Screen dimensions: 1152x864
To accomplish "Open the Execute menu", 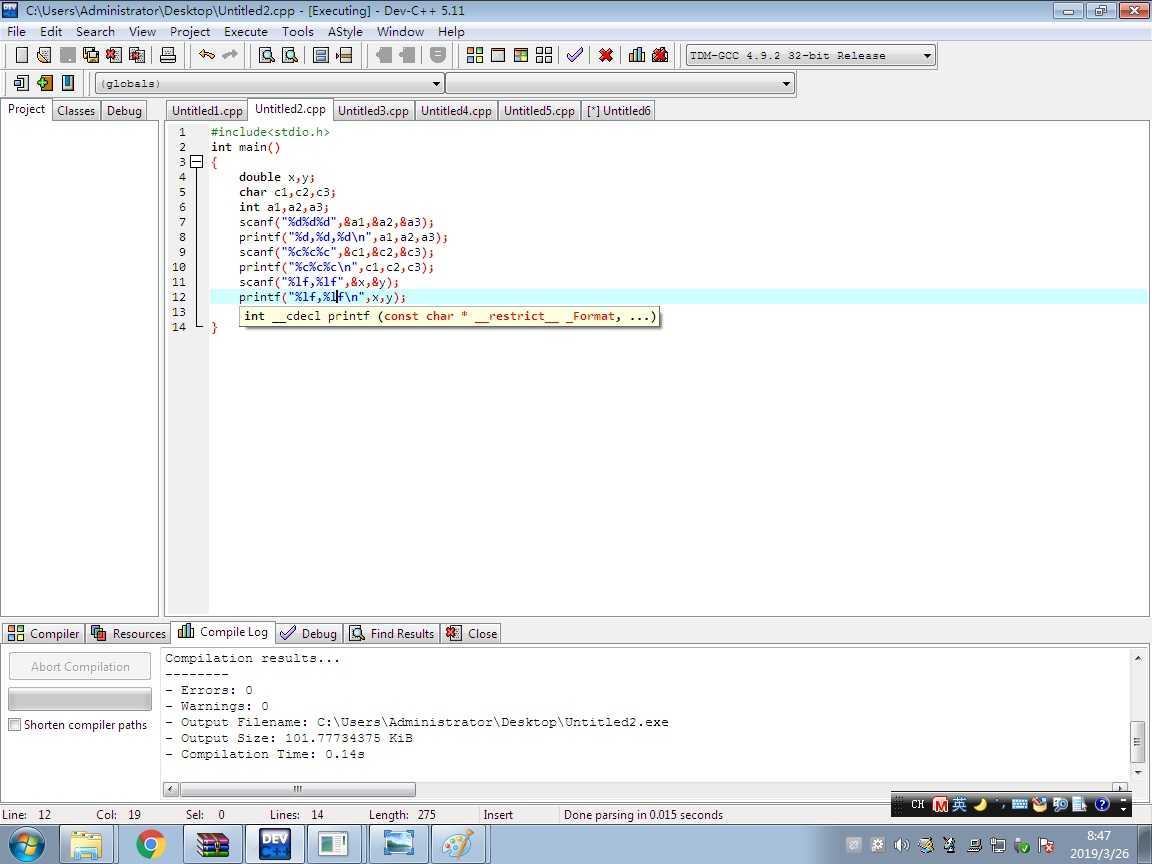I will tap(245, 32).
